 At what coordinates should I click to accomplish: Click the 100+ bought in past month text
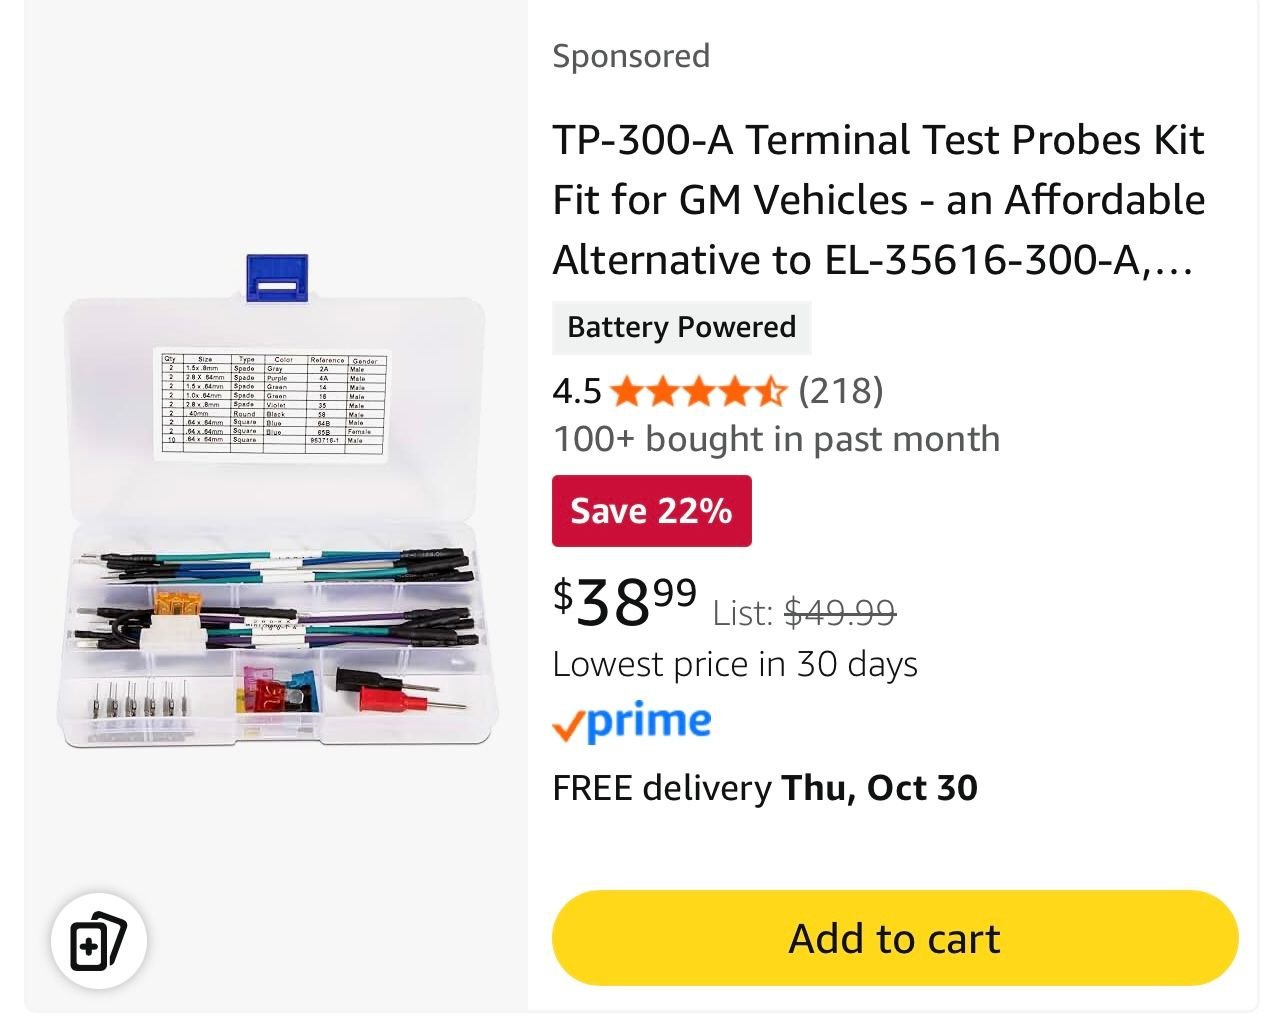point(776,439)
